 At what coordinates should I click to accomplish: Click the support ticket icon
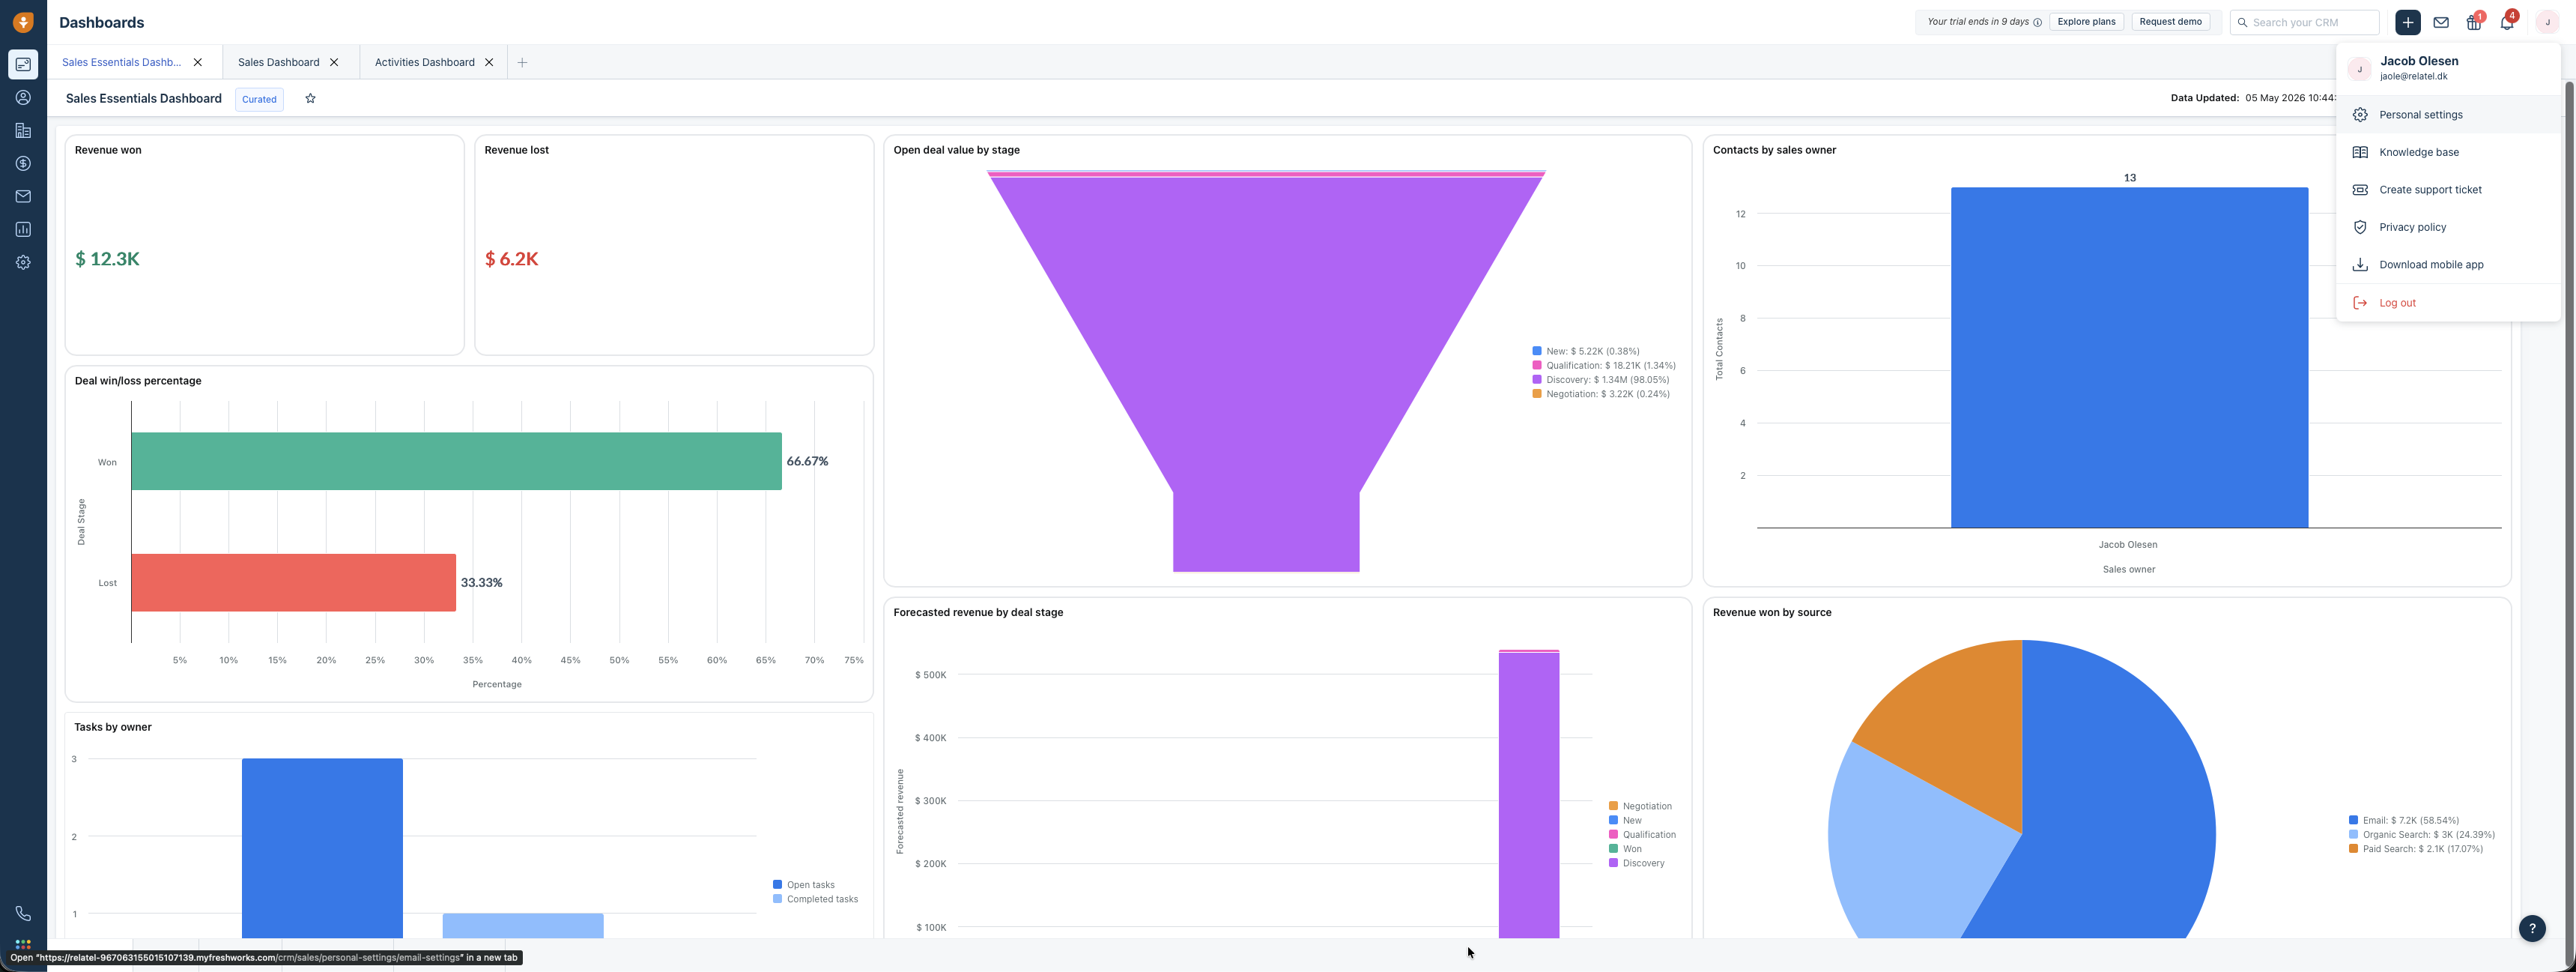(x=2360, y=190)
